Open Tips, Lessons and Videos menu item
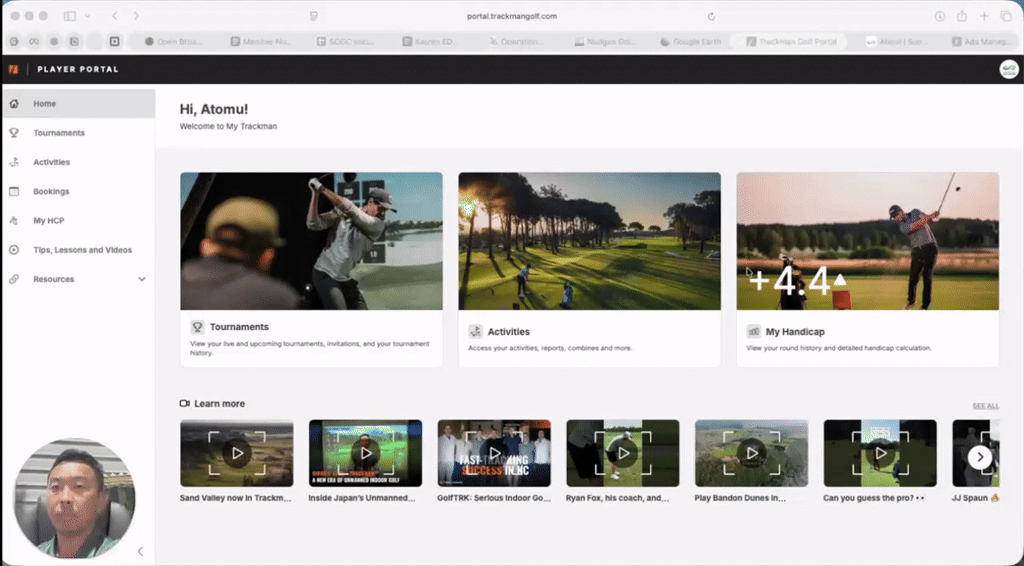Image resolution: width=1024 pixels, height=566 pixels. (78, 250)
